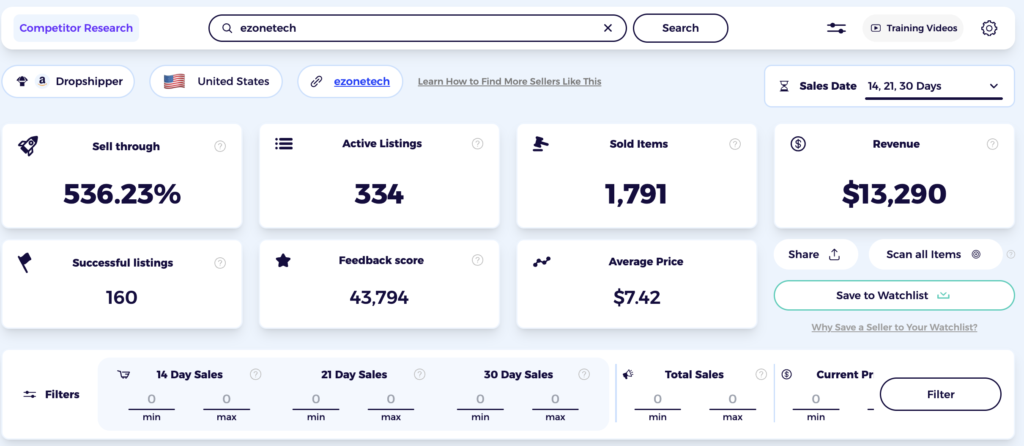This screenshot has height=446, width=1024.
Task: Click the 160 successful listings value
Action: 122,298
